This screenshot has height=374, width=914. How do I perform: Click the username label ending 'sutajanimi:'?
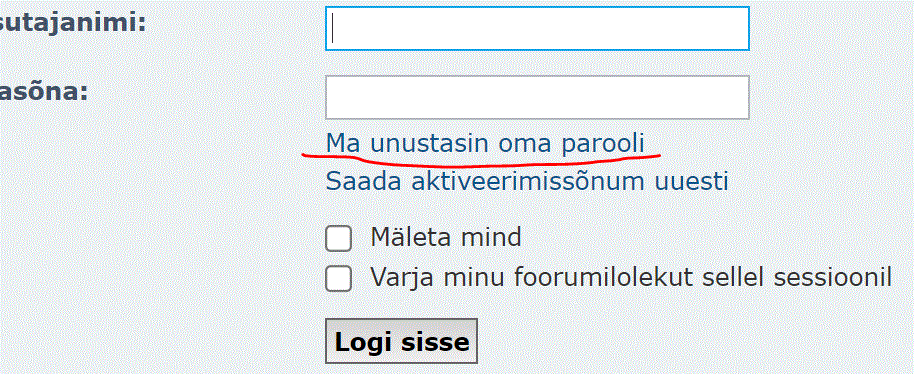click(x=72, y=24)
